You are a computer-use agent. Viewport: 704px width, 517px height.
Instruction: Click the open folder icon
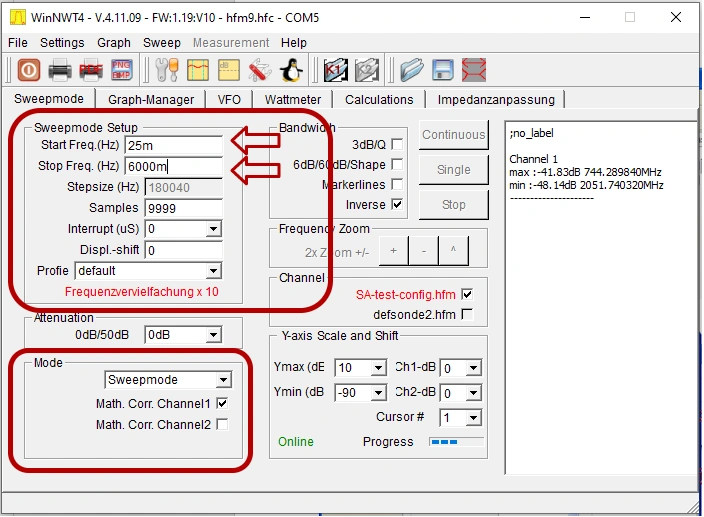click(412, 70)
